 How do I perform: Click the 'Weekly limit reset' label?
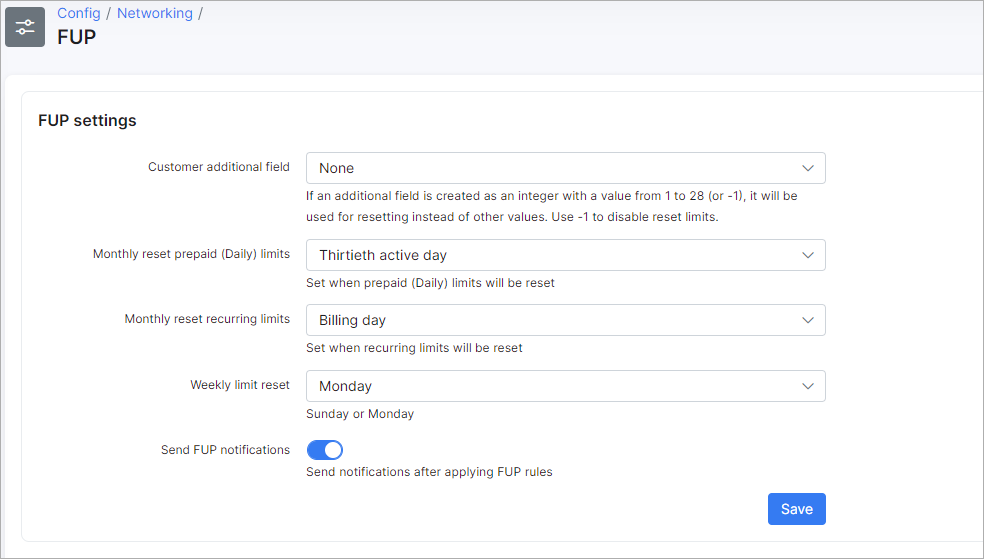[x=240, y=385]
